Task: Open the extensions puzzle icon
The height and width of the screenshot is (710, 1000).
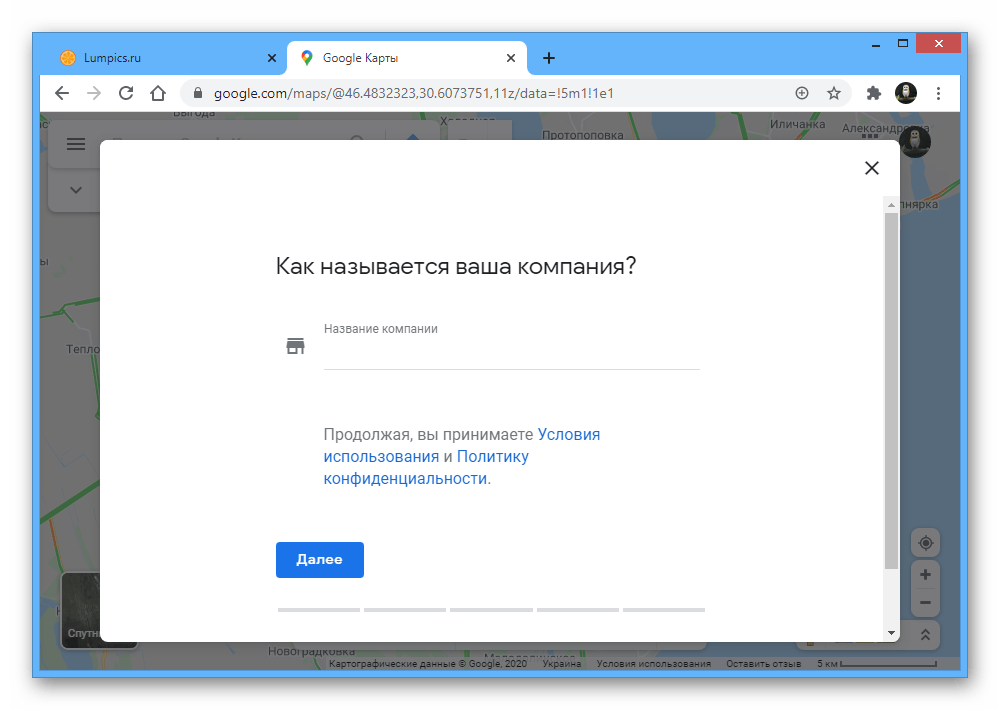Action: (873, 93)
